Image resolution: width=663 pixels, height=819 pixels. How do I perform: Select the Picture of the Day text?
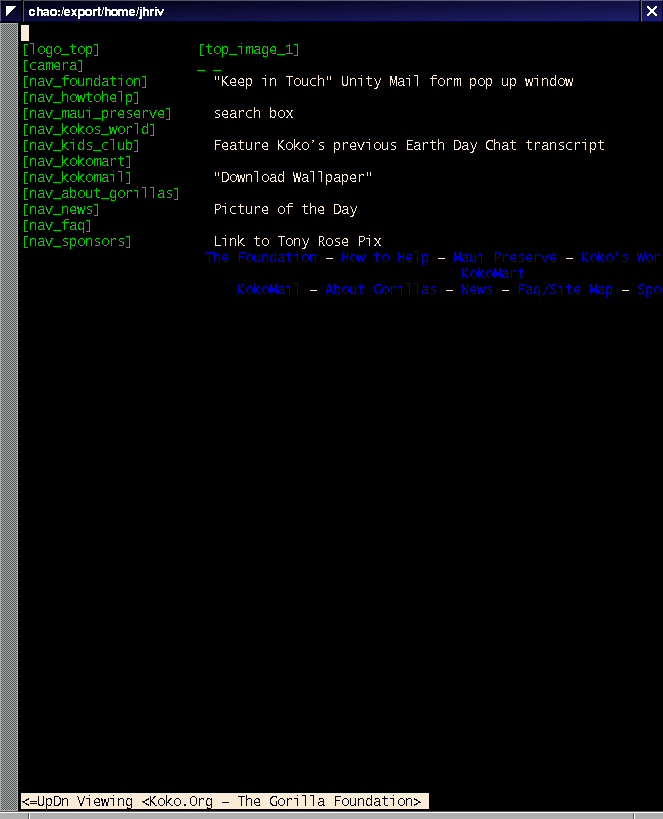point(285,209)
